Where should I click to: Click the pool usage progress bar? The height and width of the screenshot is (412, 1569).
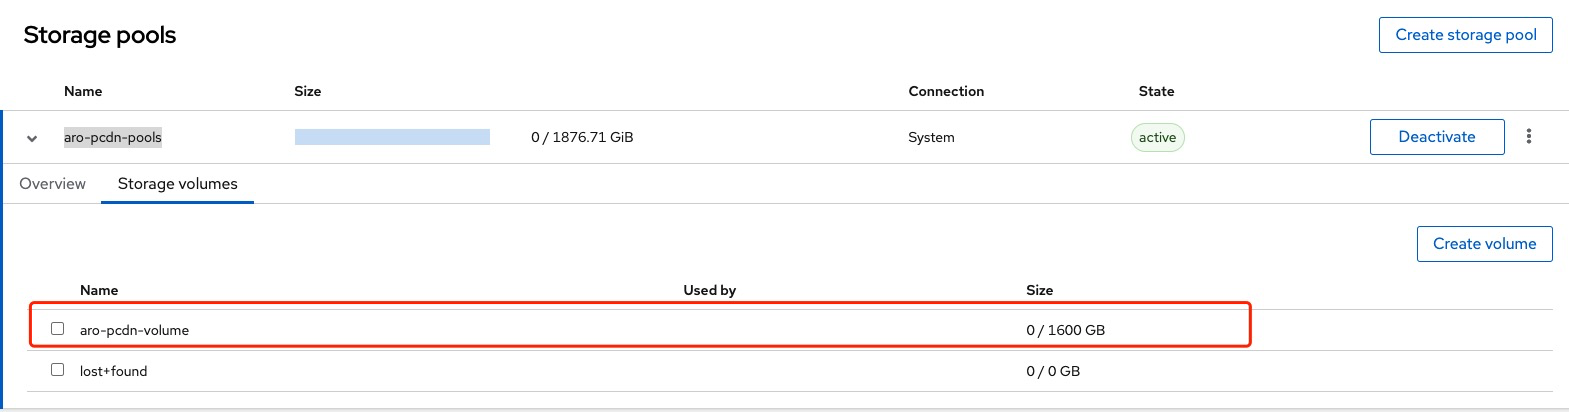392,137
